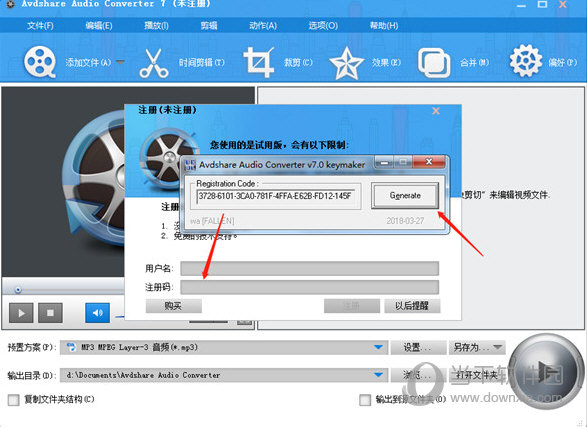The width and height of the screenshot is (587, 427).
Task: Enable 输出到源文件夹 checkbox
Action: [x=365, y=400]
